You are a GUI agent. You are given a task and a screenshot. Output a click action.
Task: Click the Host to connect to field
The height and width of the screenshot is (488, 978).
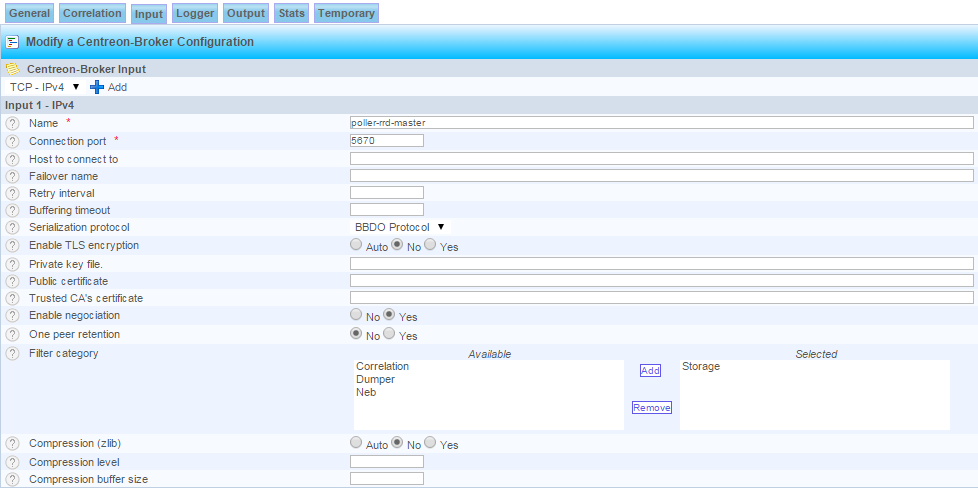[661, 158]
